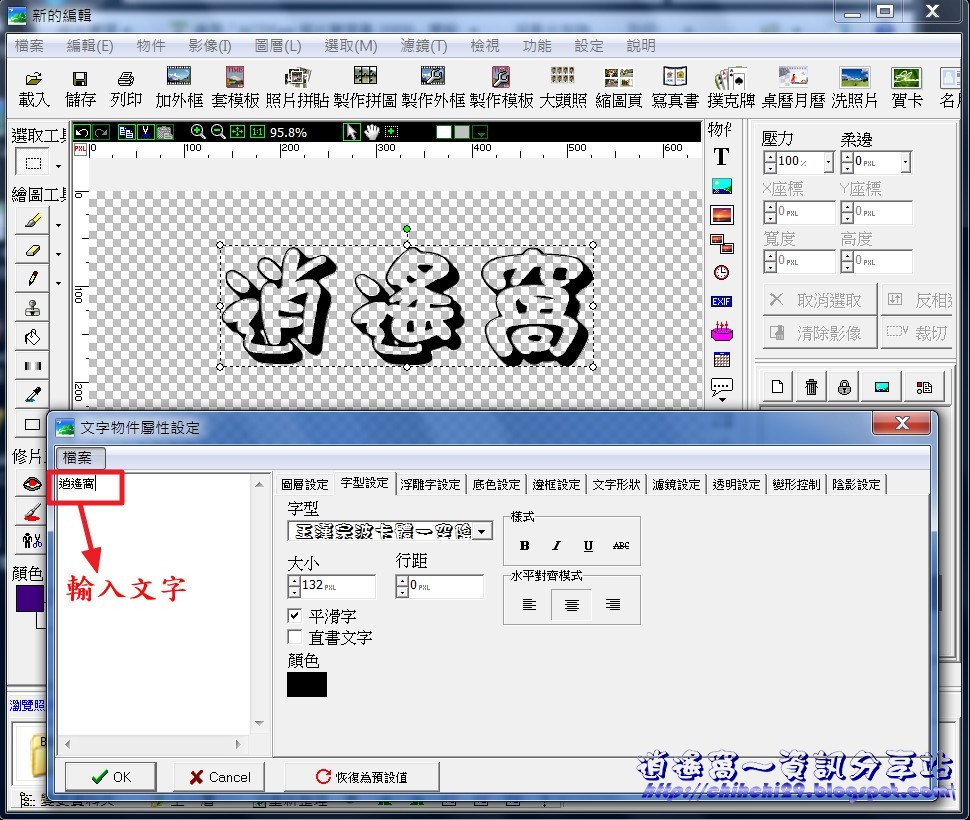Click the white canvas background swatch
Image resolution: width=970 pixels, height=820 pixels.
point(444,132)
